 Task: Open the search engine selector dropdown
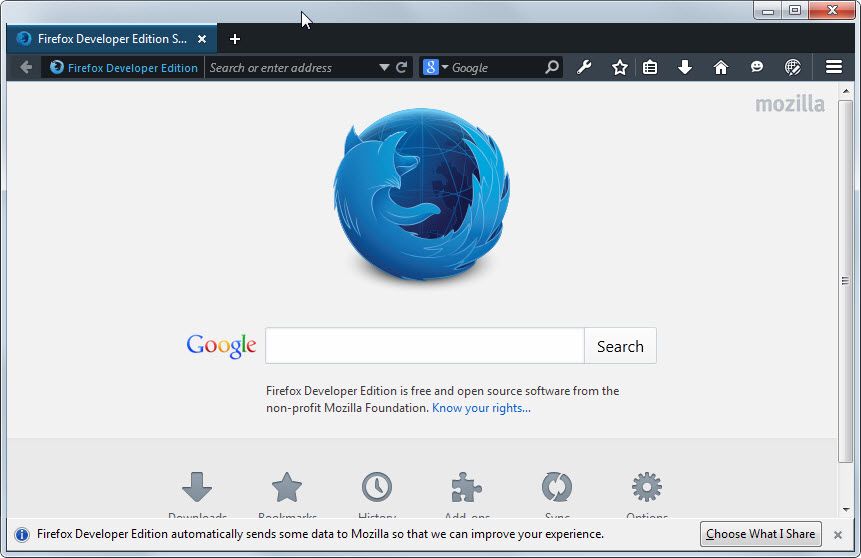pos(436,67)
